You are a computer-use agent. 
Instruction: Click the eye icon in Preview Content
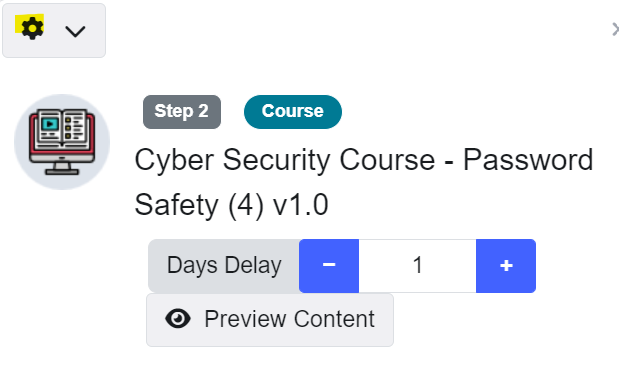click(x=178, y=318)
